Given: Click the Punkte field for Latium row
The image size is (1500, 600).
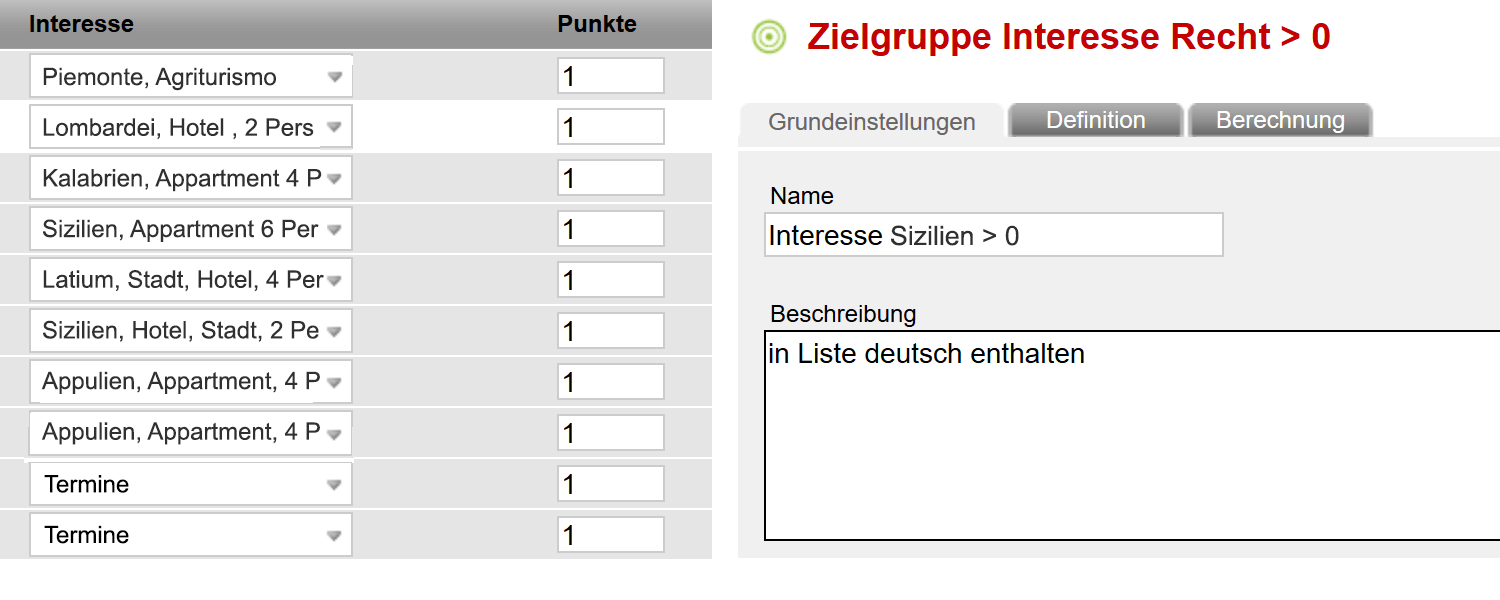Looking at the screenshot, I should point(611,281).
